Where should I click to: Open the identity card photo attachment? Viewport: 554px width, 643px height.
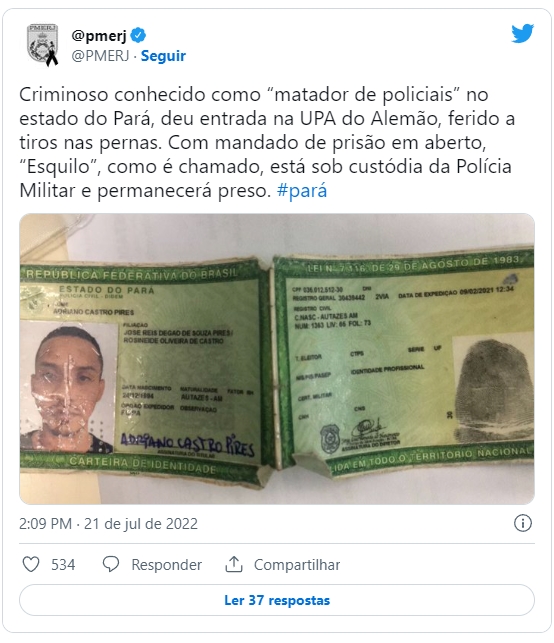click(277, 359)
